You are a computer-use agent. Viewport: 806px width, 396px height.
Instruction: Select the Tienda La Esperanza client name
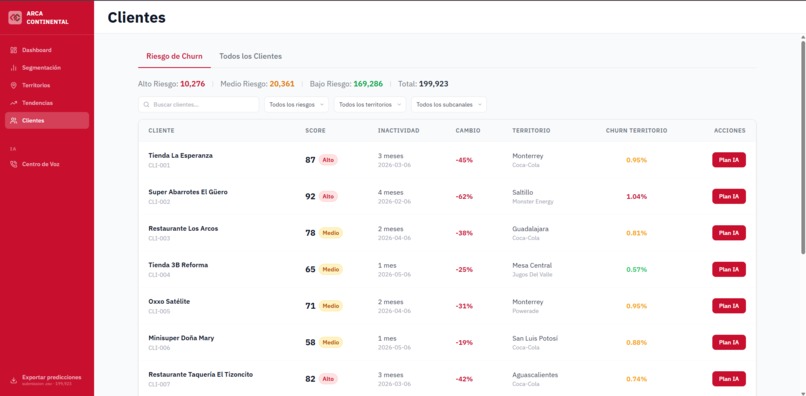[x=180, y=155]
